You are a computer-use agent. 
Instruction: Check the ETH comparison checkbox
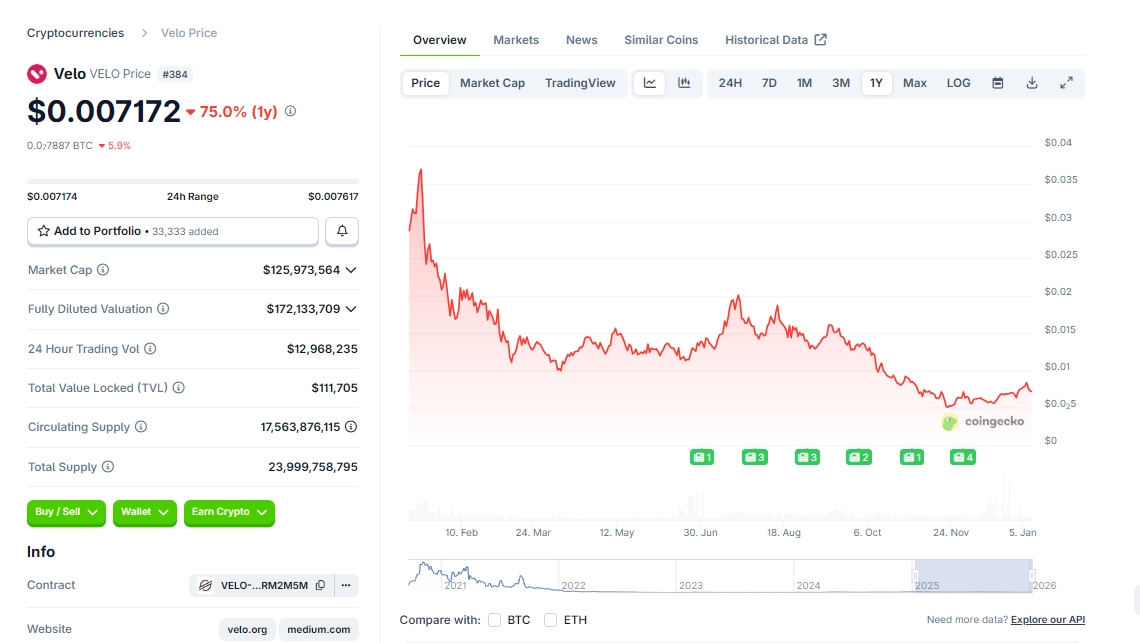click(550, 620)
